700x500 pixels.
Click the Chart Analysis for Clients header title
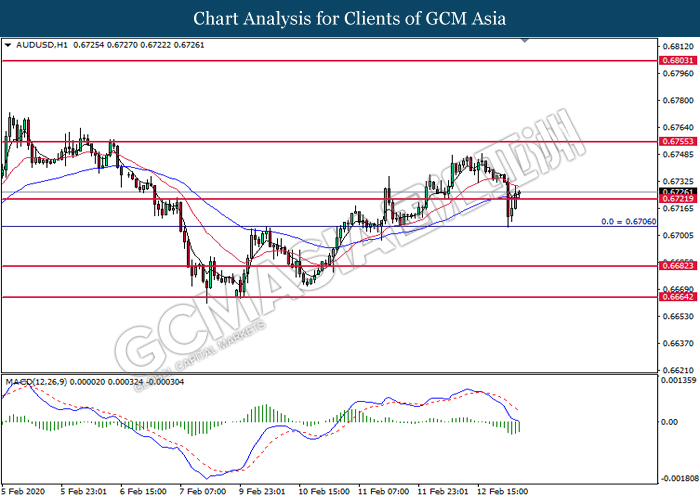tap(350, 19)
